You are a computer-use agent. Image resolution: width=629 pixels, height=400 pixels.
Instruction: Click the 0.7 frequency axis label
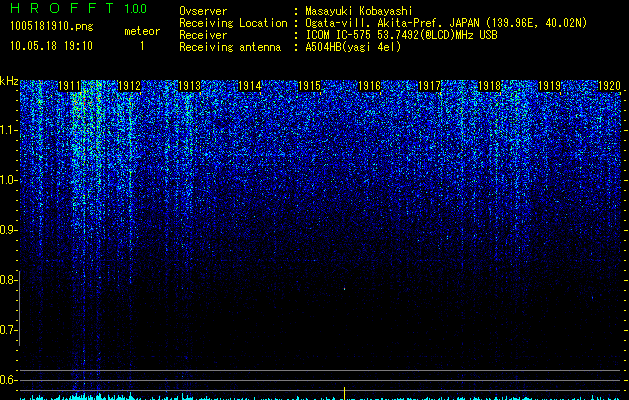coord(8,330)
